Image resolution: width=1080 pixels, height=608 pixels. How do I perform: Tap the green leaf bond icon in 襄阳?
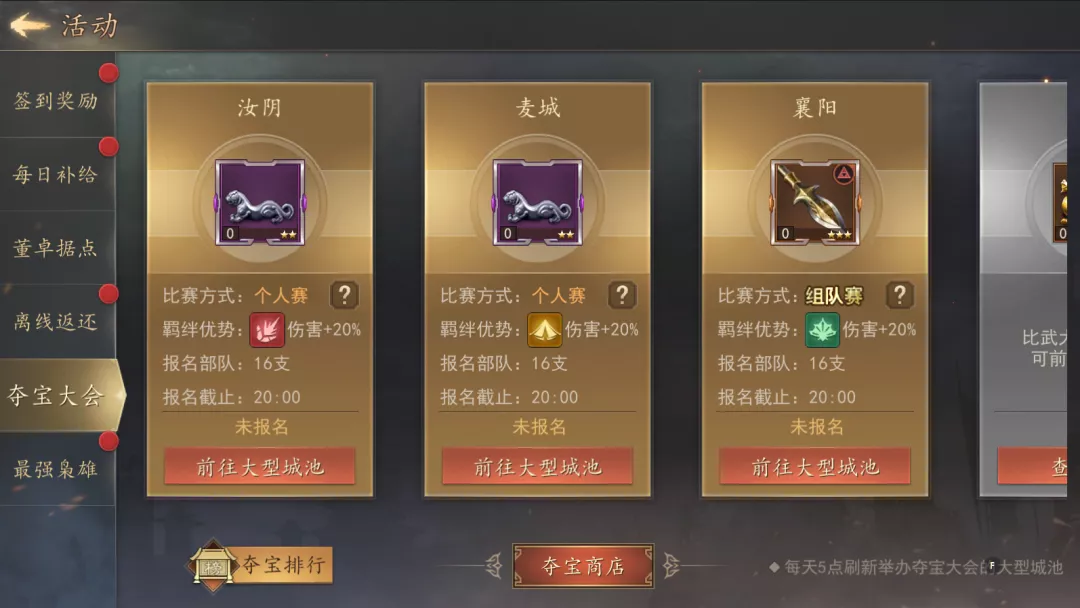[x=822, y=330]
